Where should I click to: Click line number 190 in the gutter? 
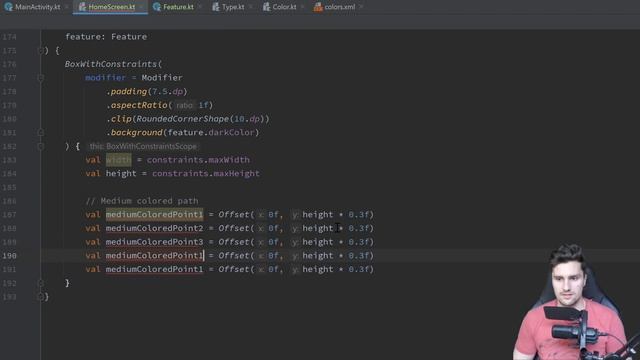tap(9, 256)
